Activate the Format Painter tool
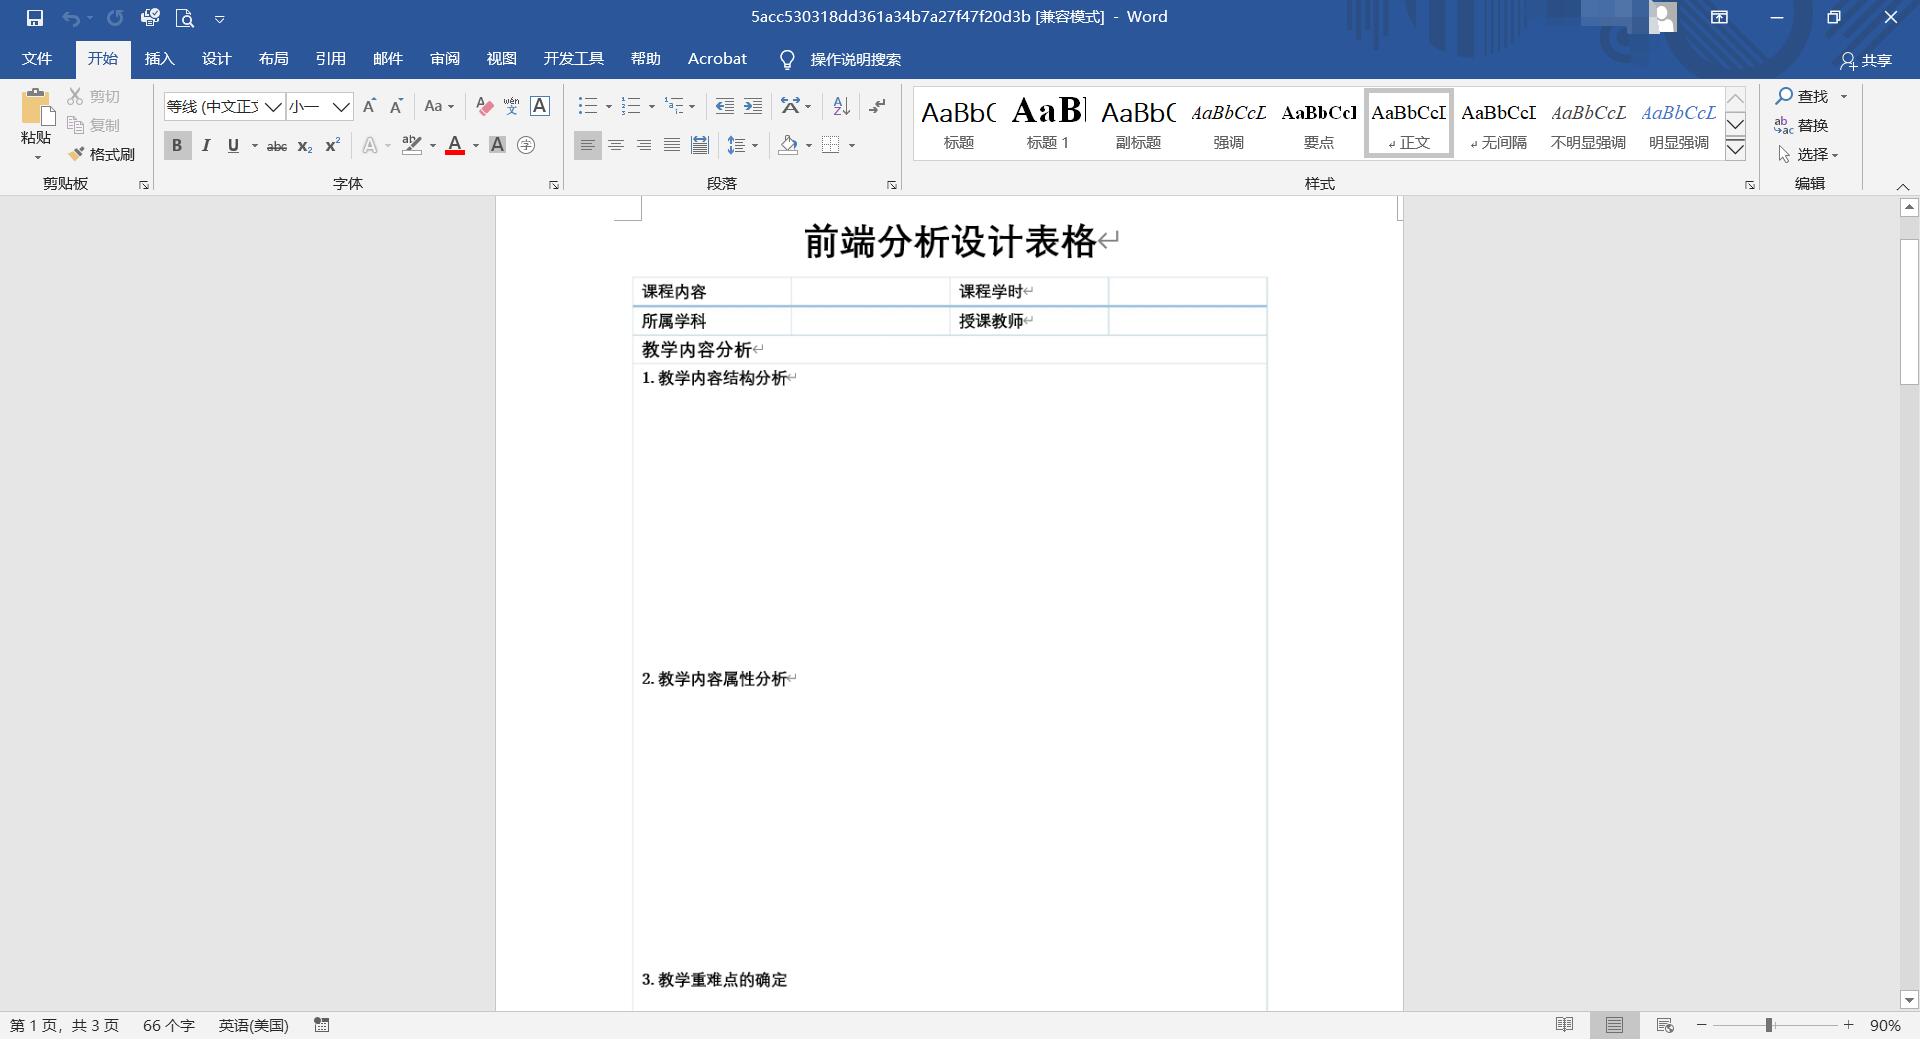The width and height of the screenshot is (1920, 1040). (103, 153)
